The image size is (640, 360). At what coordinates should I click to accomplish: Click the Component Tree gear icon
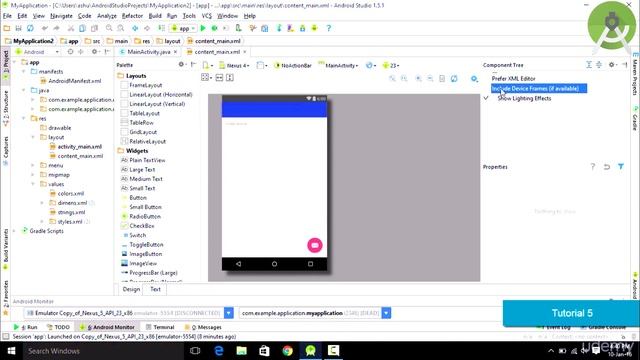(x=612, y=64)
